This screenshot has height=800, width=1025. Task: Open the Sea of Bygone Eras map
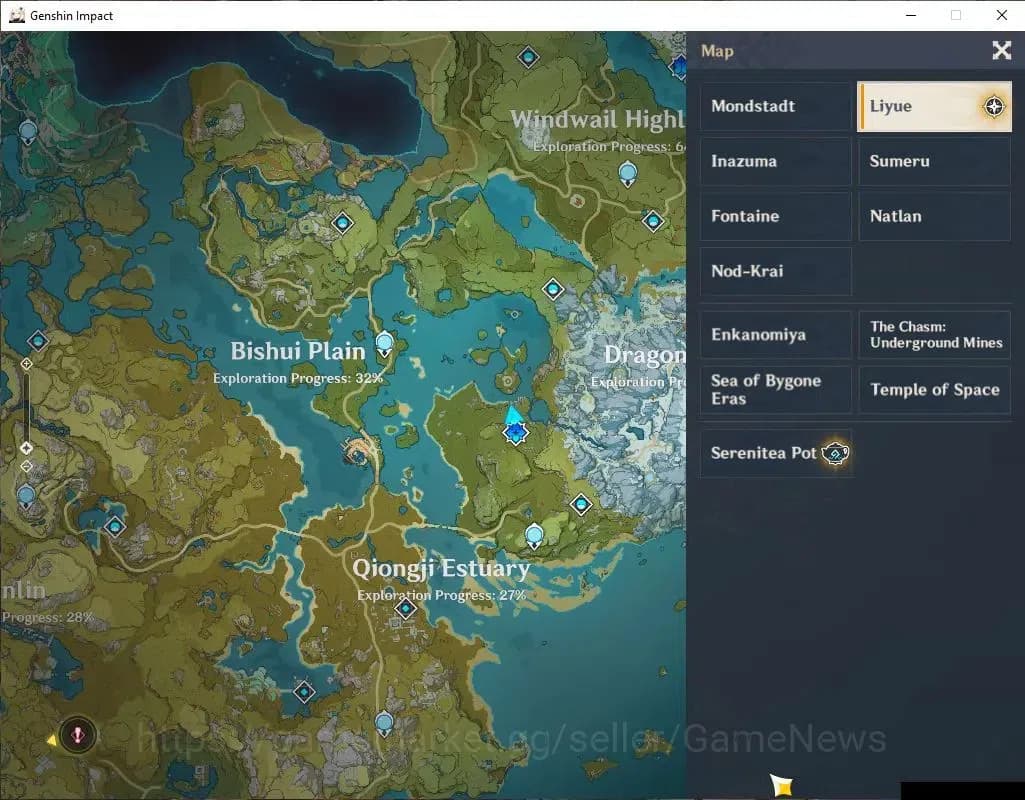776,390
